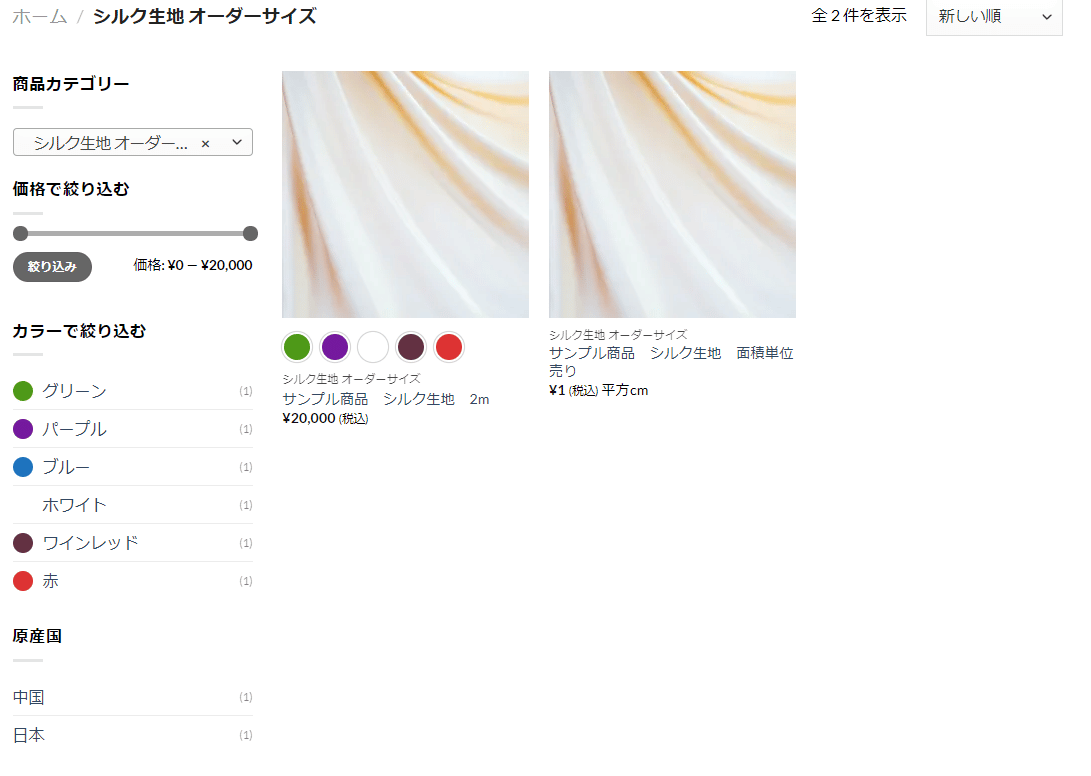
Task: Filter products by 赤 color
Action: (51, 581)
